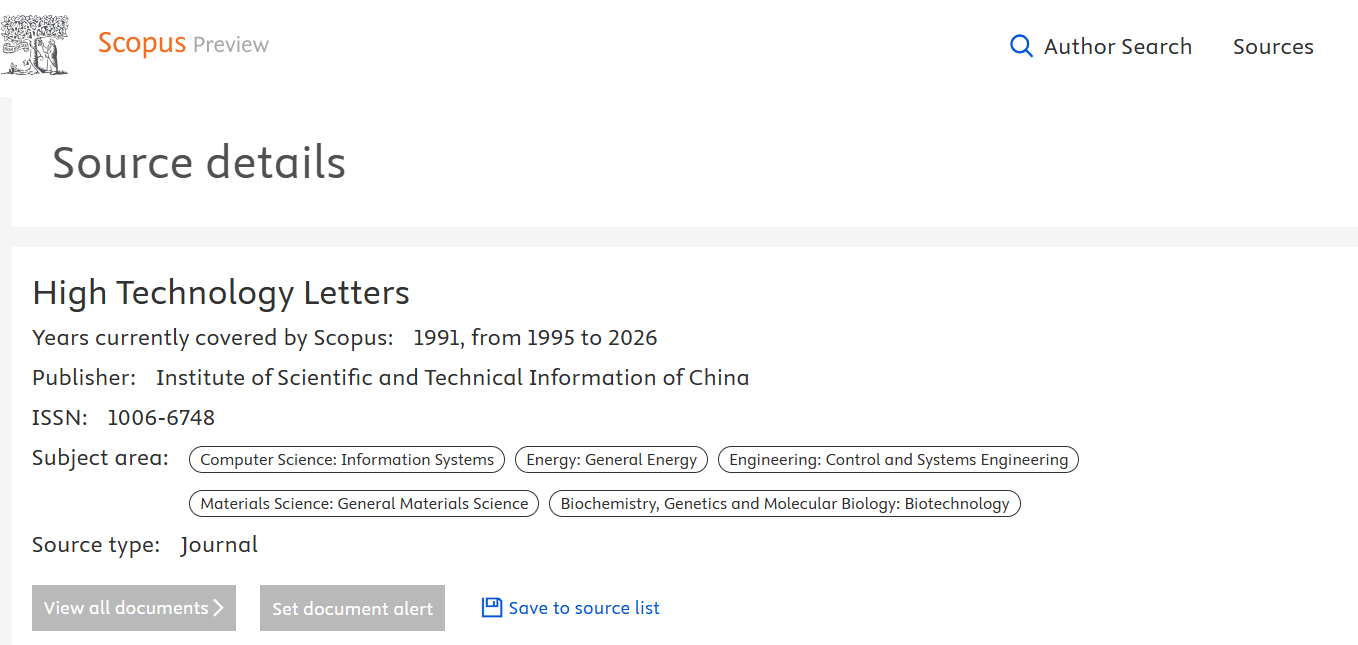
Task: Select the Computer Science: Information Systems tag
Action: point(347,460)
